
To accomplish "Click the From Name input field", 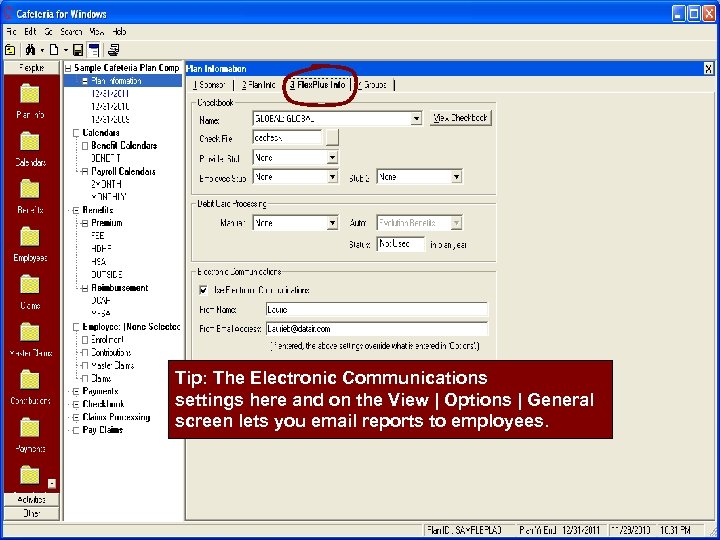I will (x=377, y=309).
